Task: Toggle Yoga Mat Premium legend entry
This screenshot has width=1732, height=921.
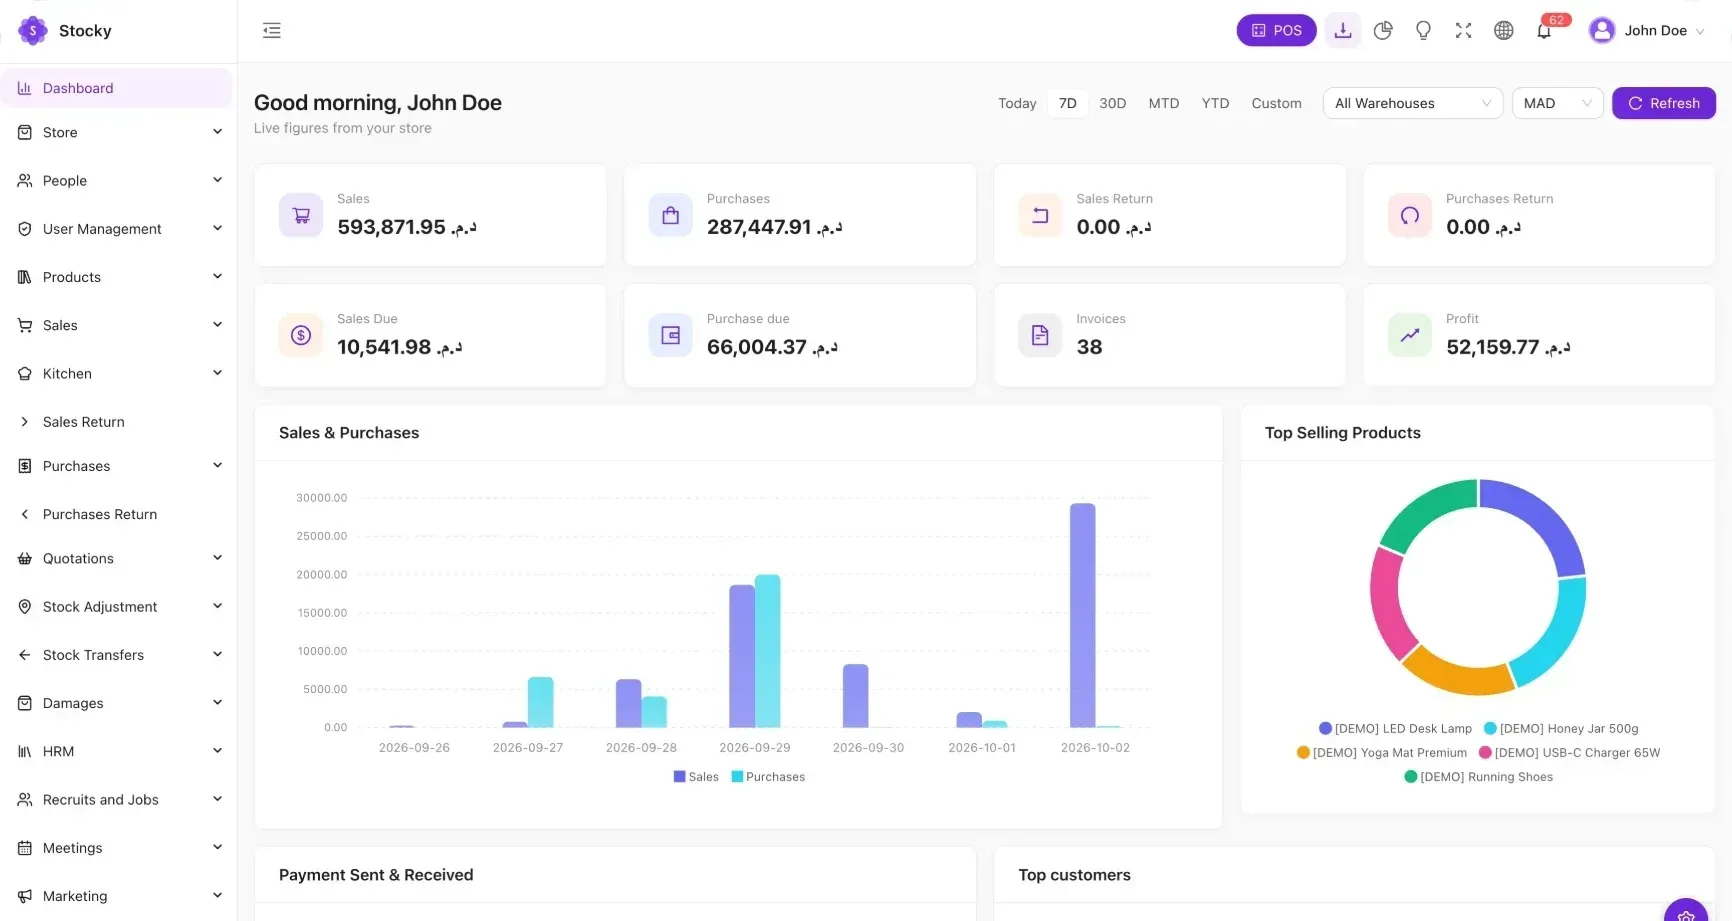Action: [1381, 753]
